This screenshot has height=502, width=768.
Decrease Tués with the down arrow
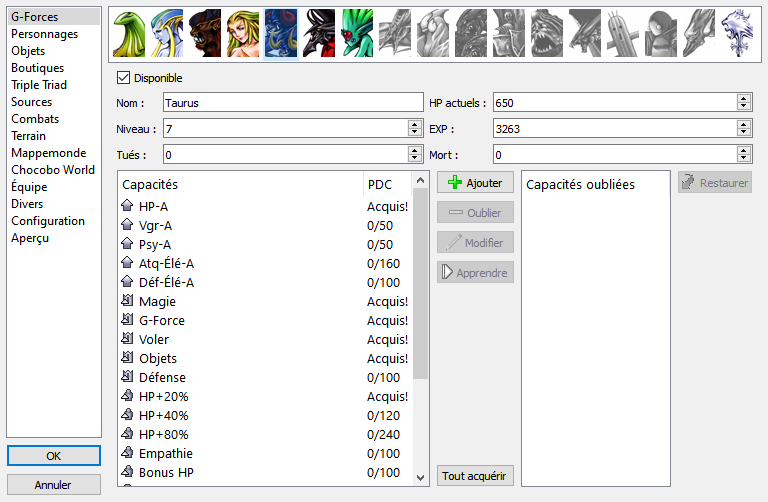pos(415,158)
